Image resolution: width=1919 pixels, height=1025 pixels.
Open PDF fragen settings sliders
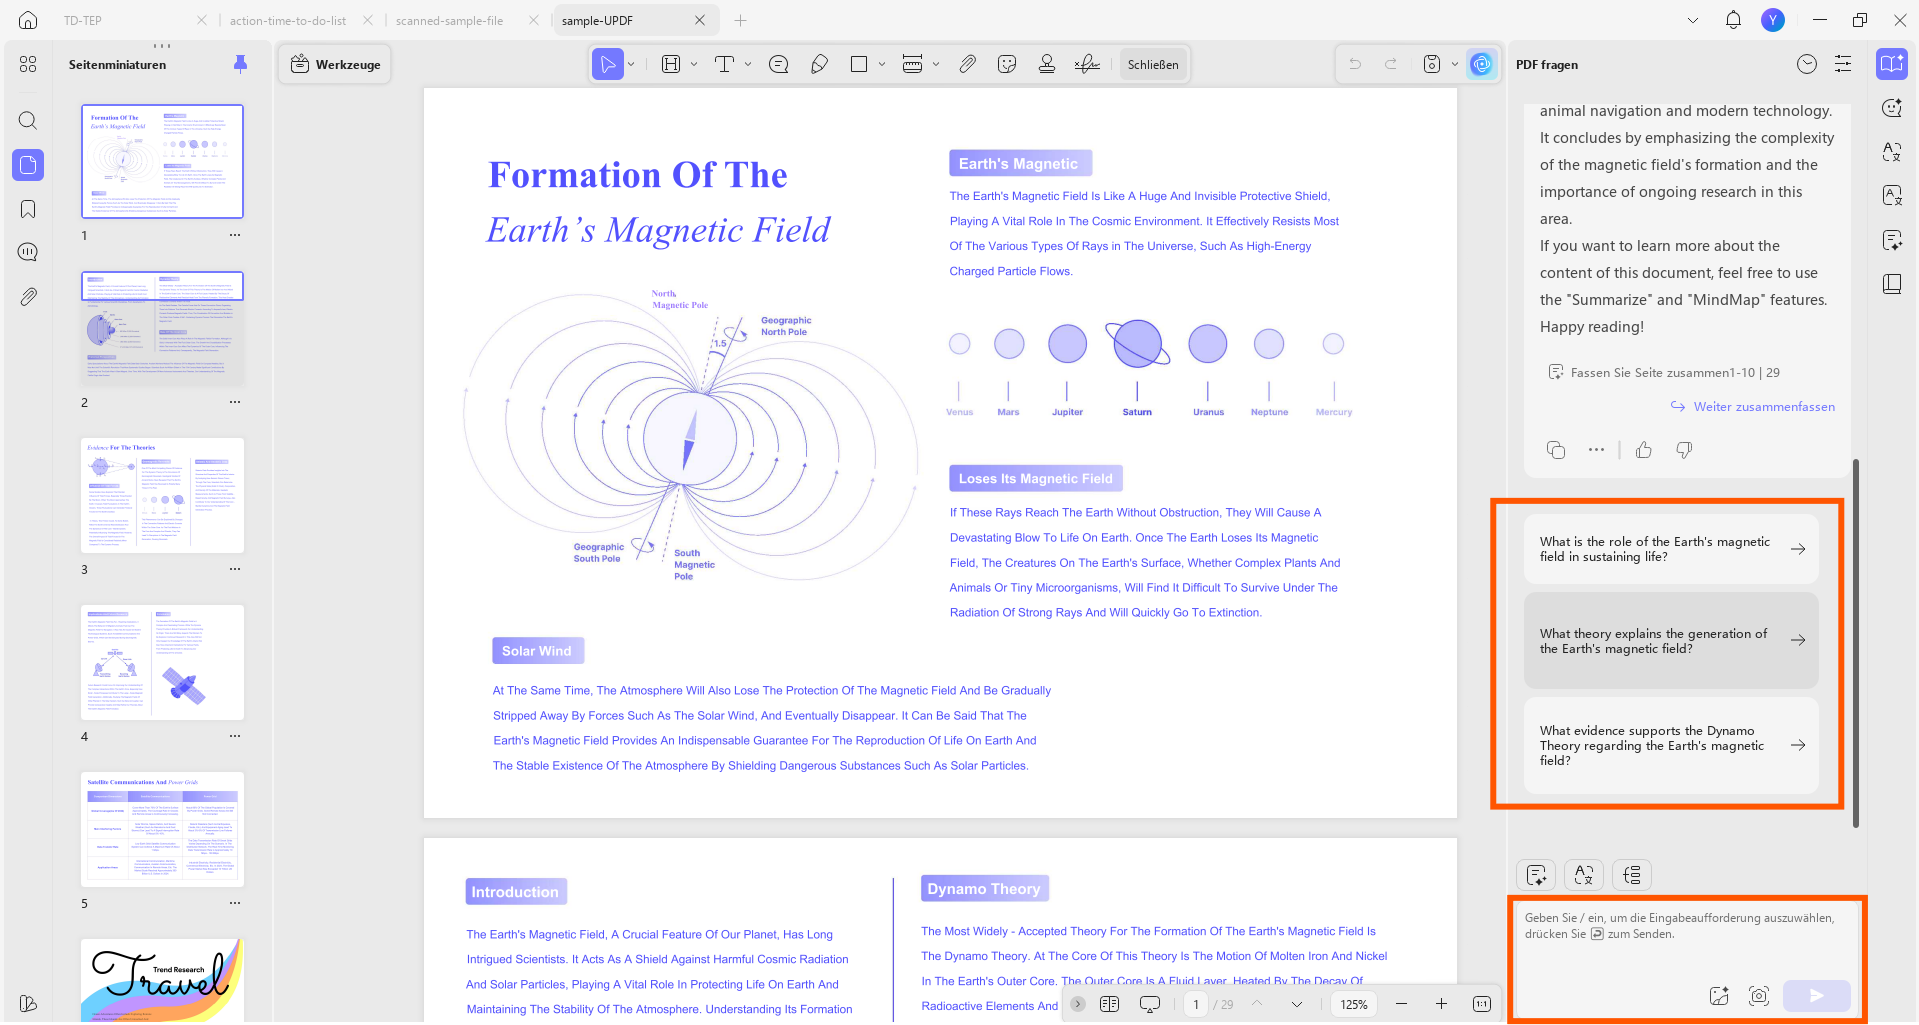[x=1843, y=64]
